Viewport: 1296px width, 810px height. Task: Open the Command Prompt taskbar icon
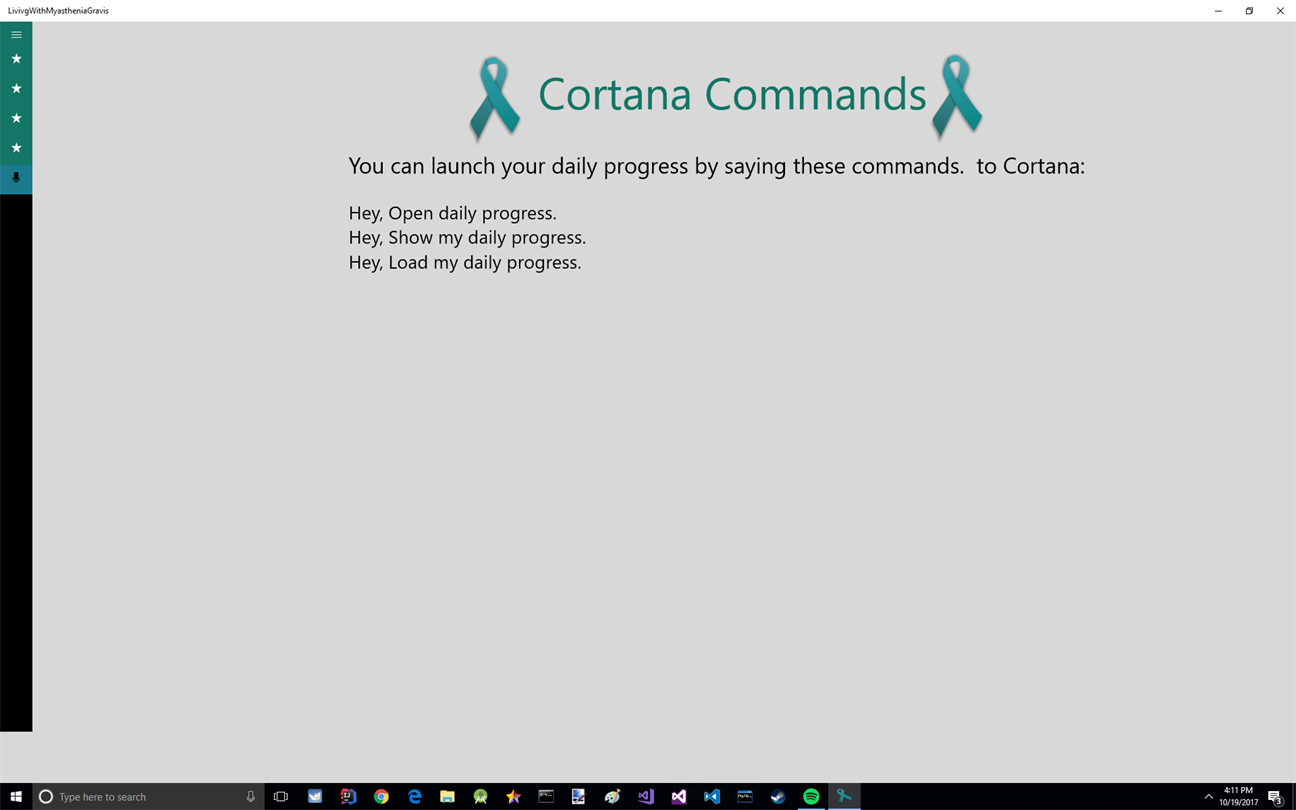point(546,797)
